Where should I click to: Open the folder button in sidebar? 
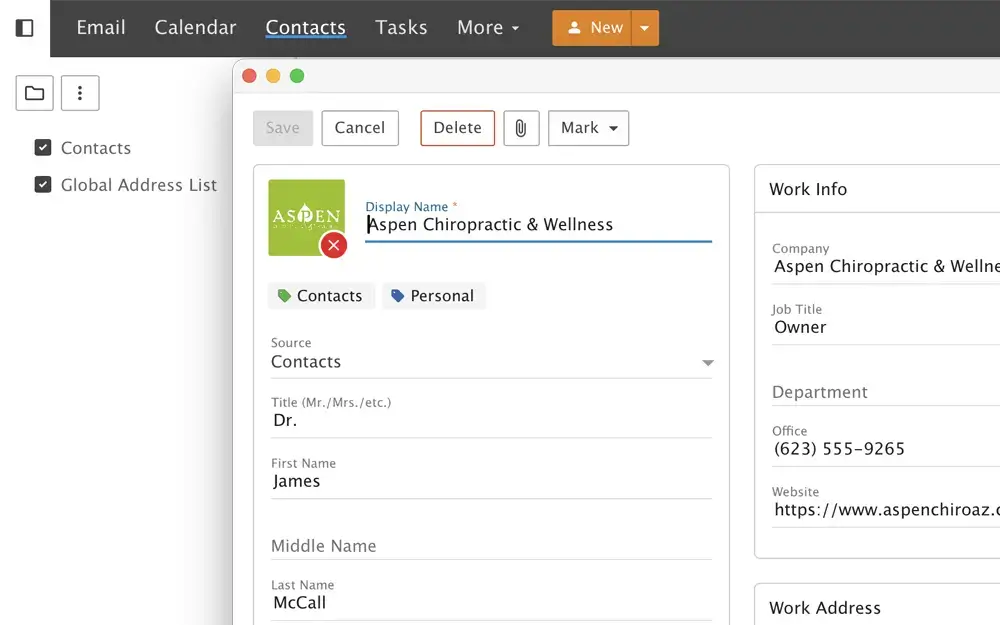[34, 93]
